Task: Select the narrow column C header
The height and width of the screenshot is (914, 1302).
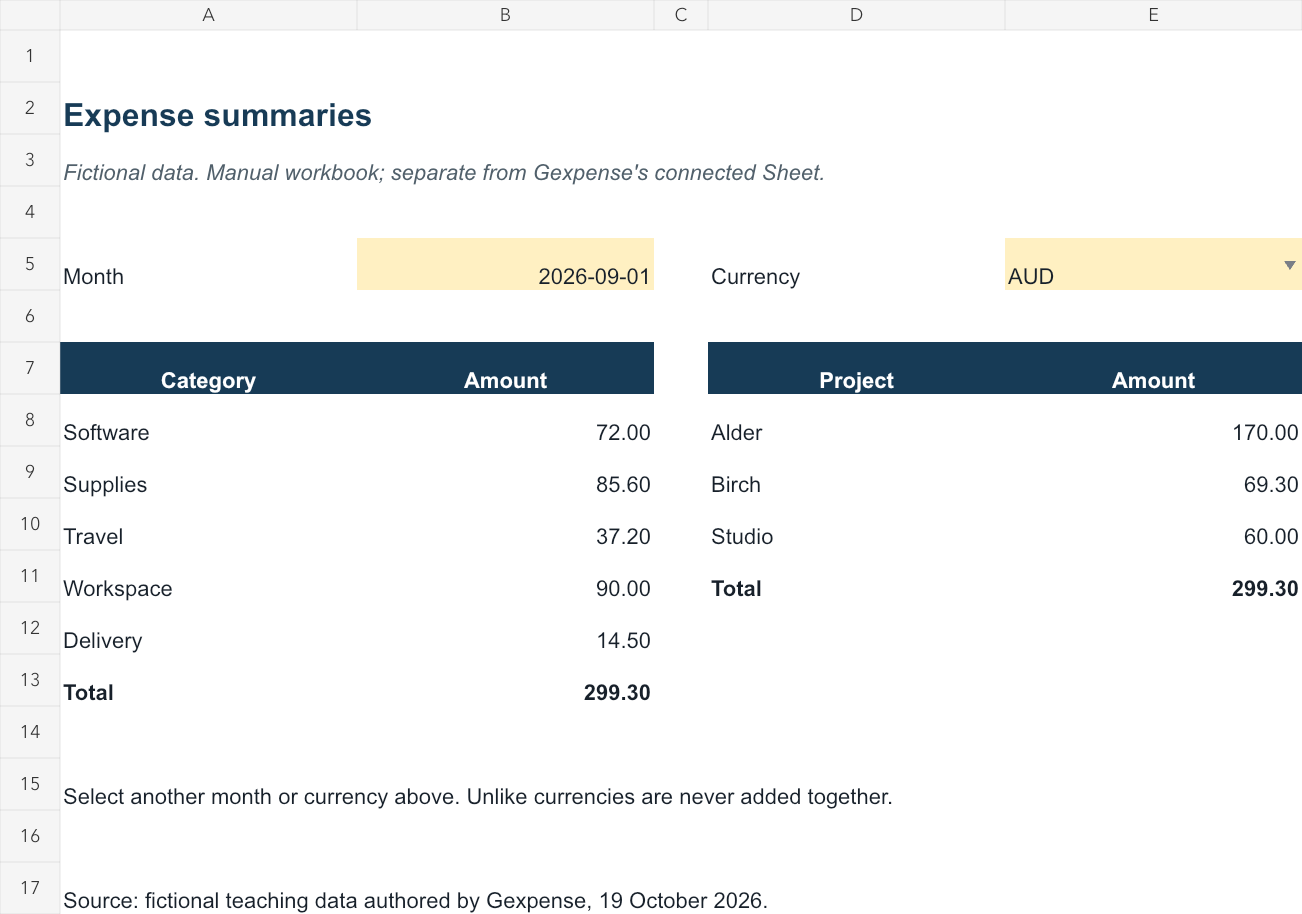Action: [681, 15]
